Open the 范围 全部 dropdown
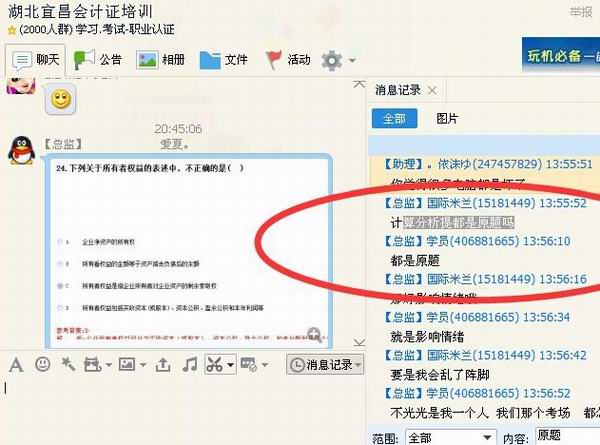600x445 pixels. click(x=451, y=437)
